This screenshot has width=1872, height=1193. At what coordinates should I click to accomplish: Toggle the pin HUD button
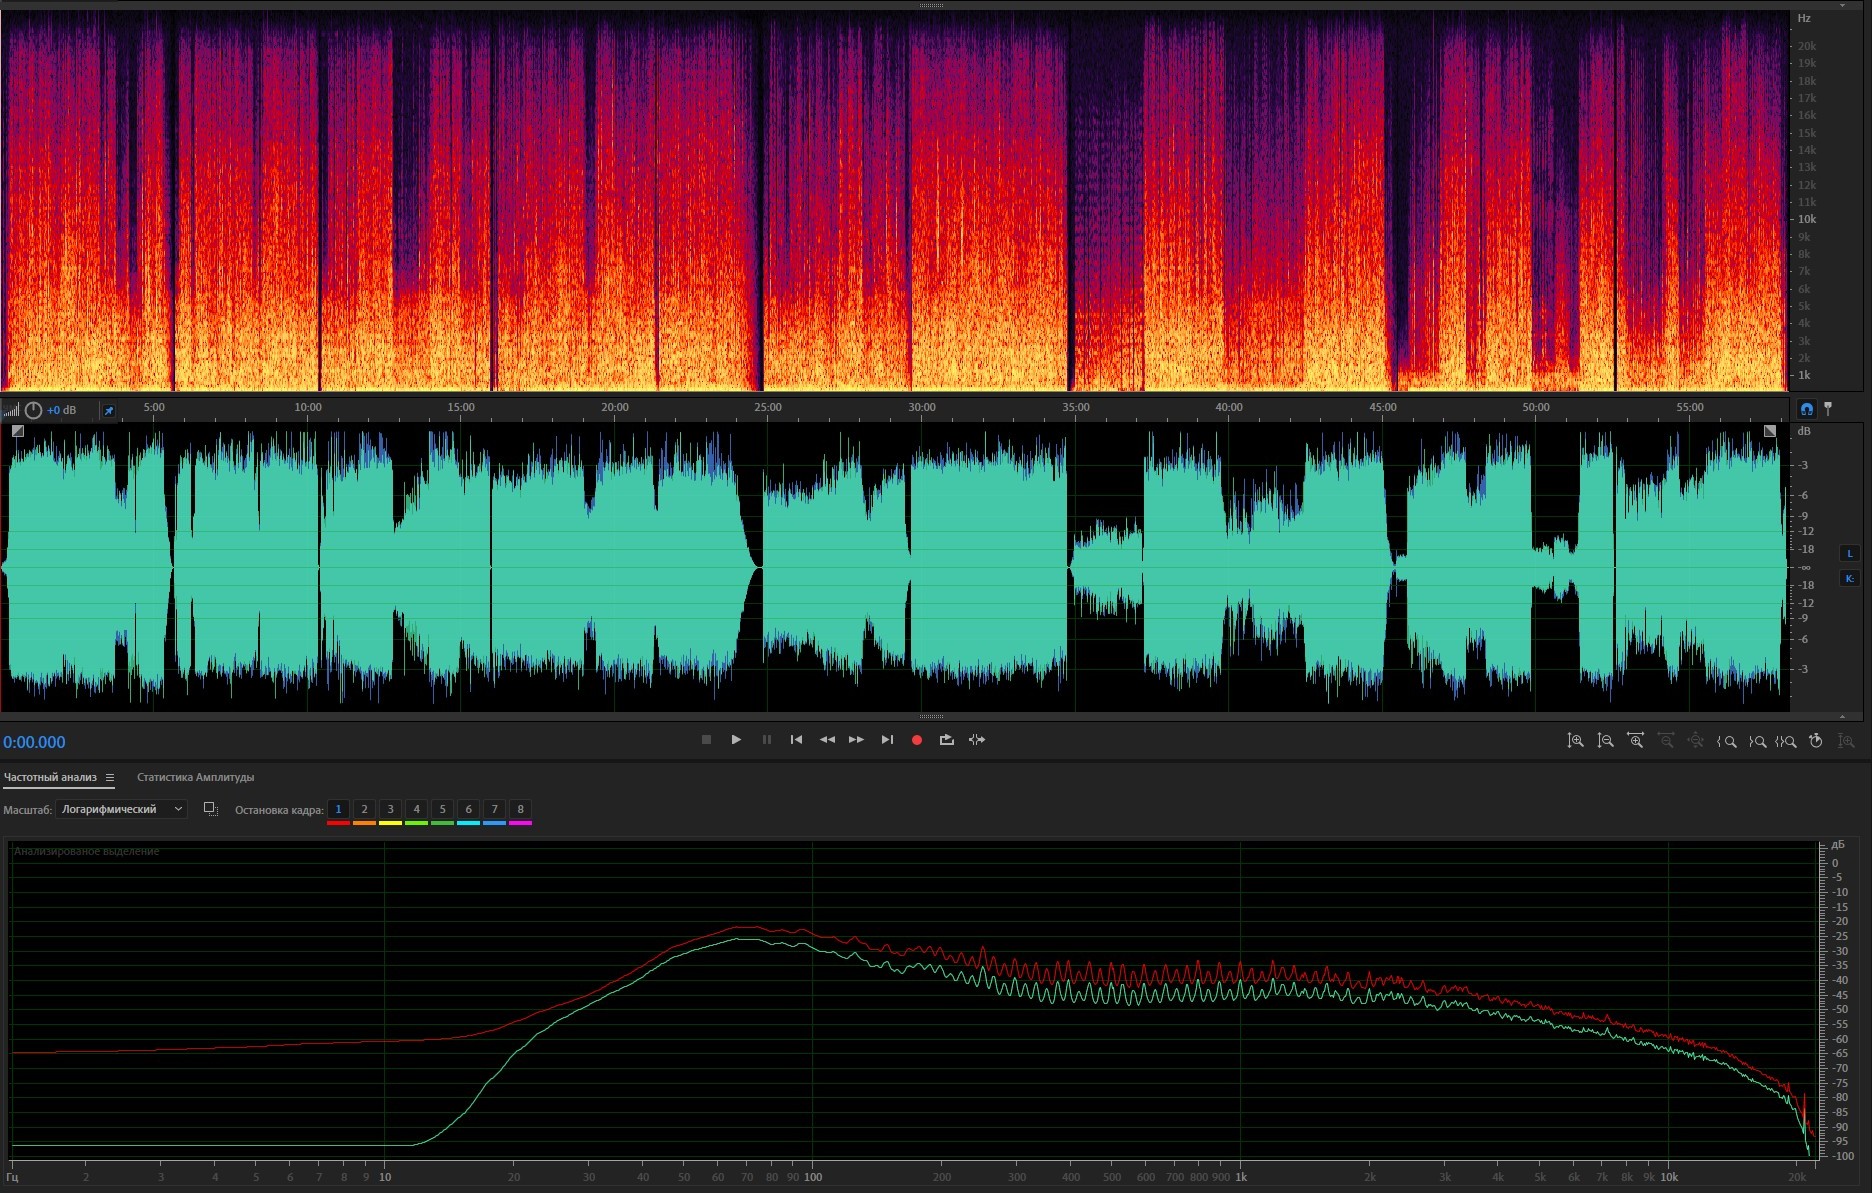109,410
